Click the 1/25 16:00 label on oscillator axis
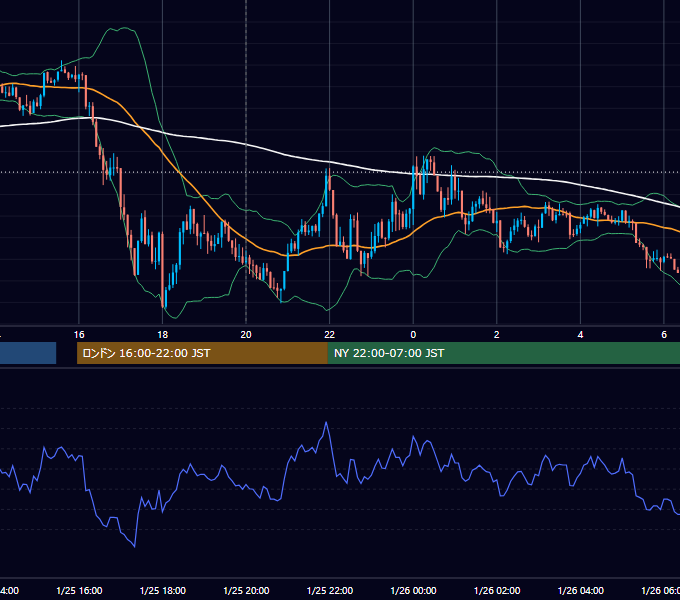Image resolution: width=680 pixels, height=600 pixels. click(79, 590)
